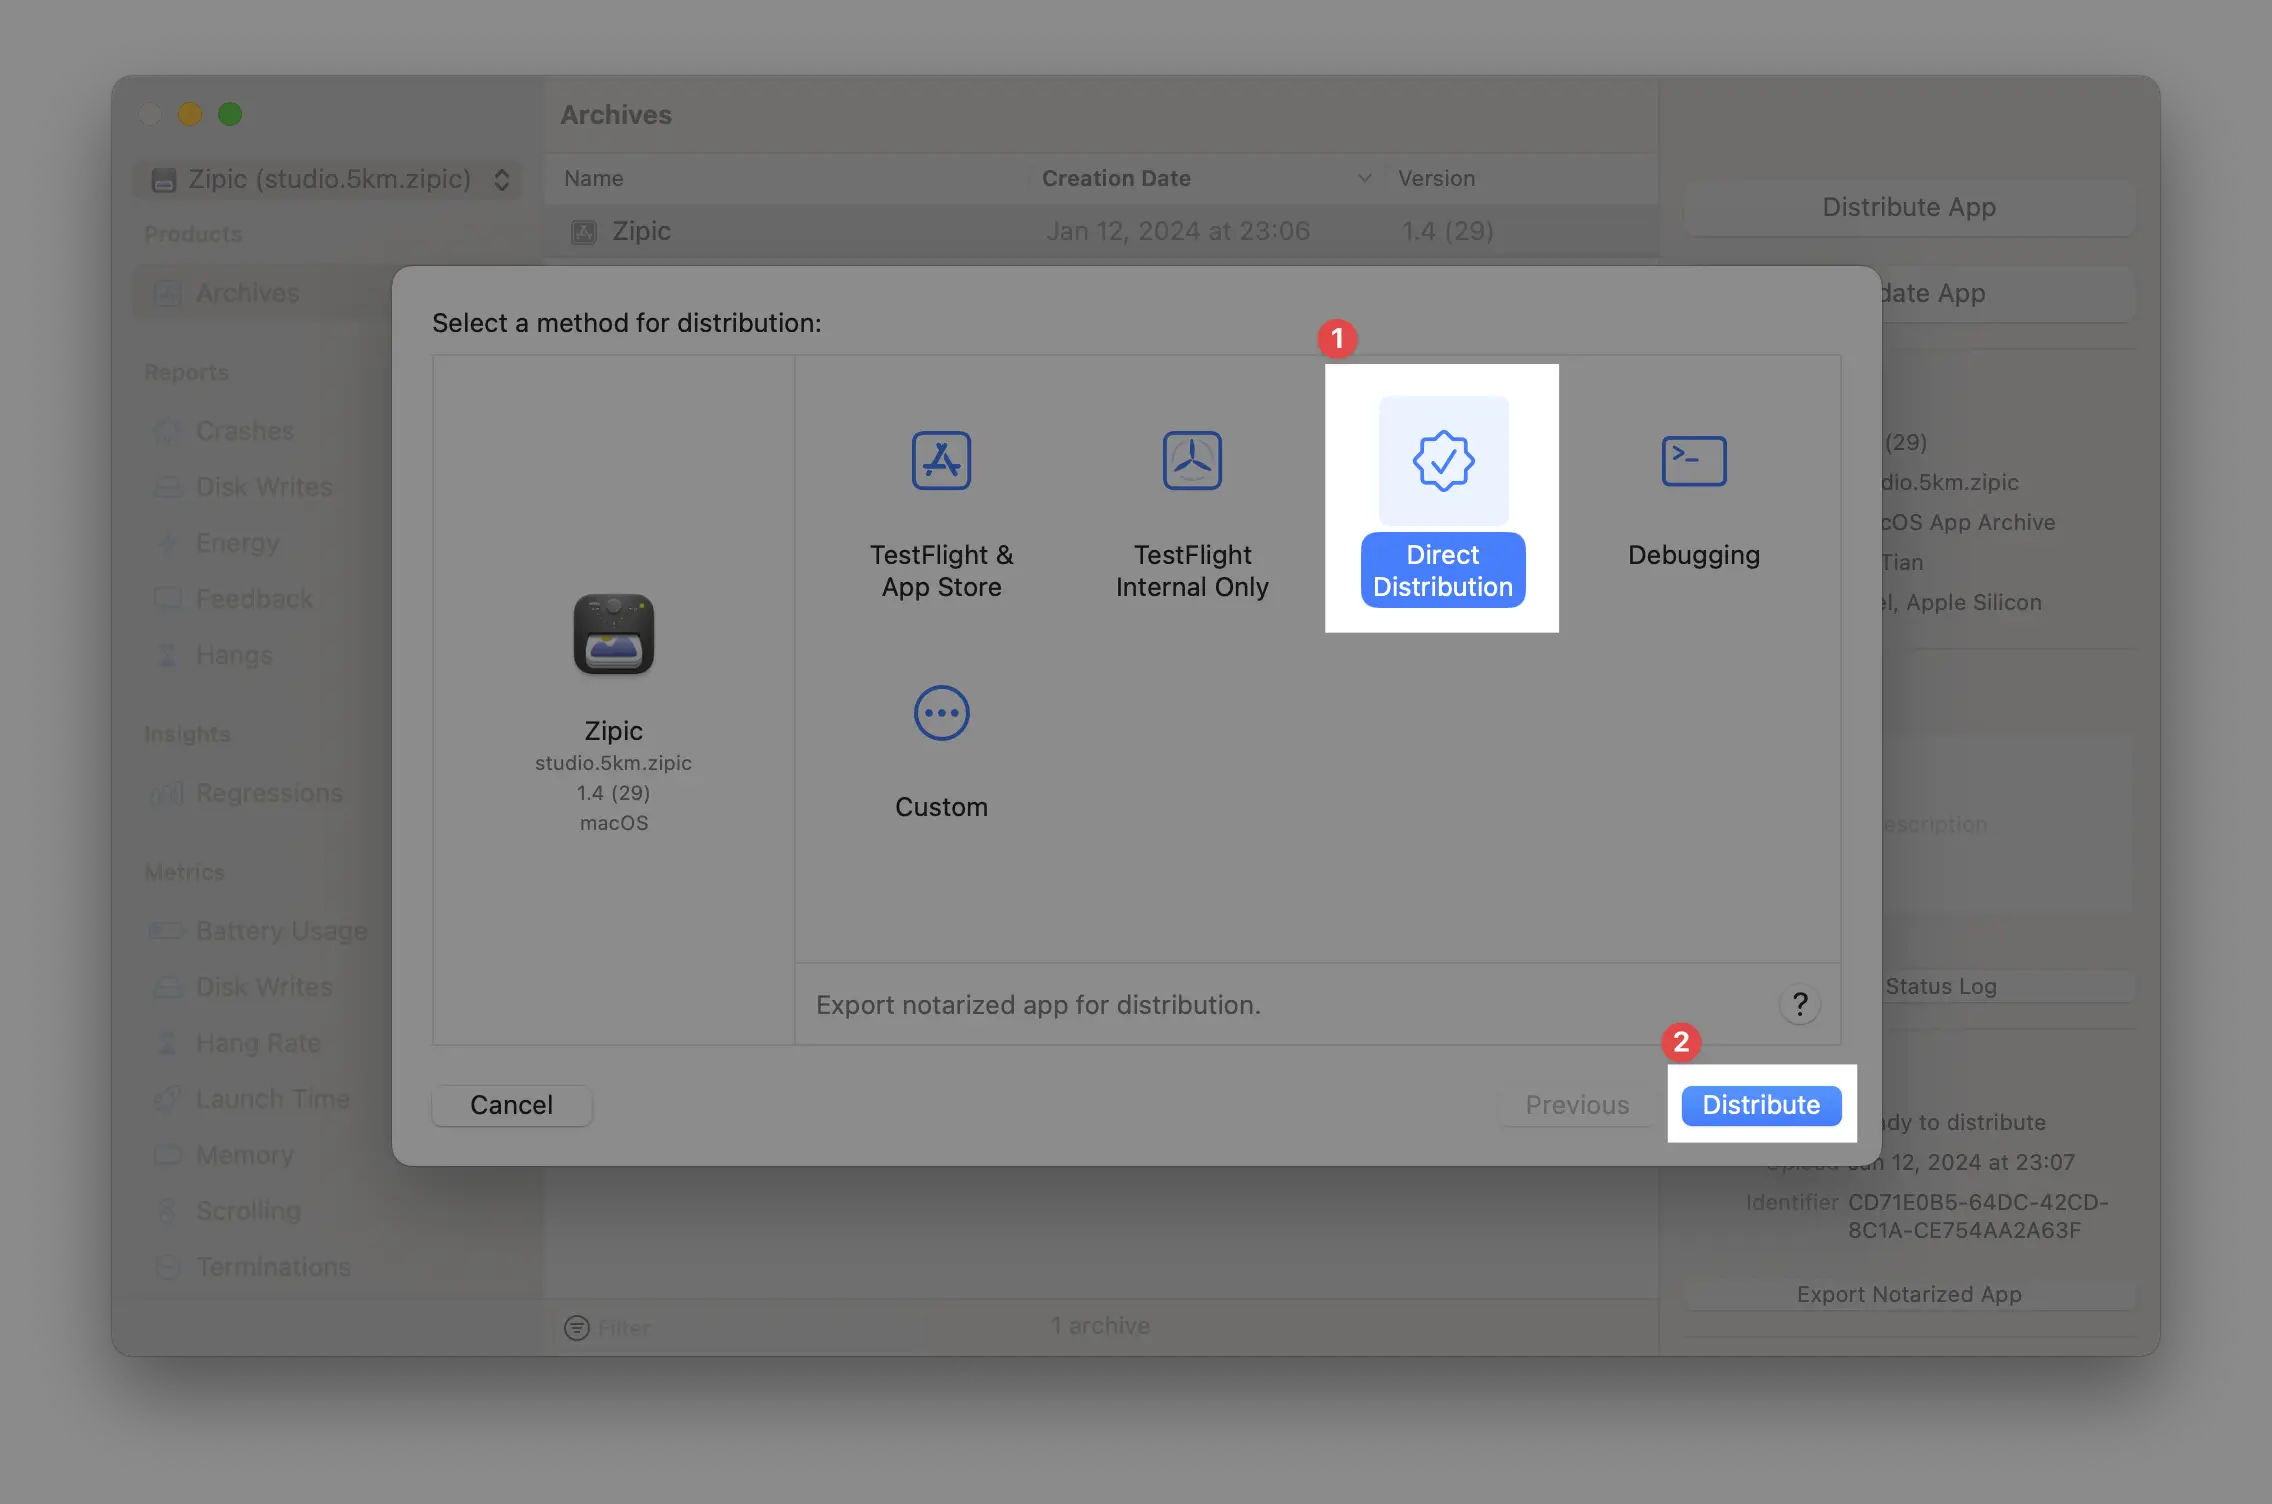Open the Hangs report

click(x=234, y=655)
